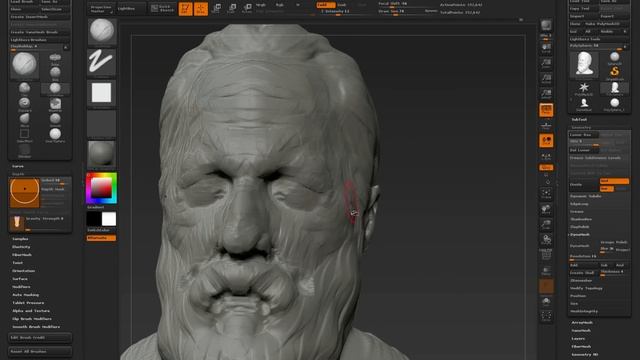Open the material sphere selector

(102, 154)
